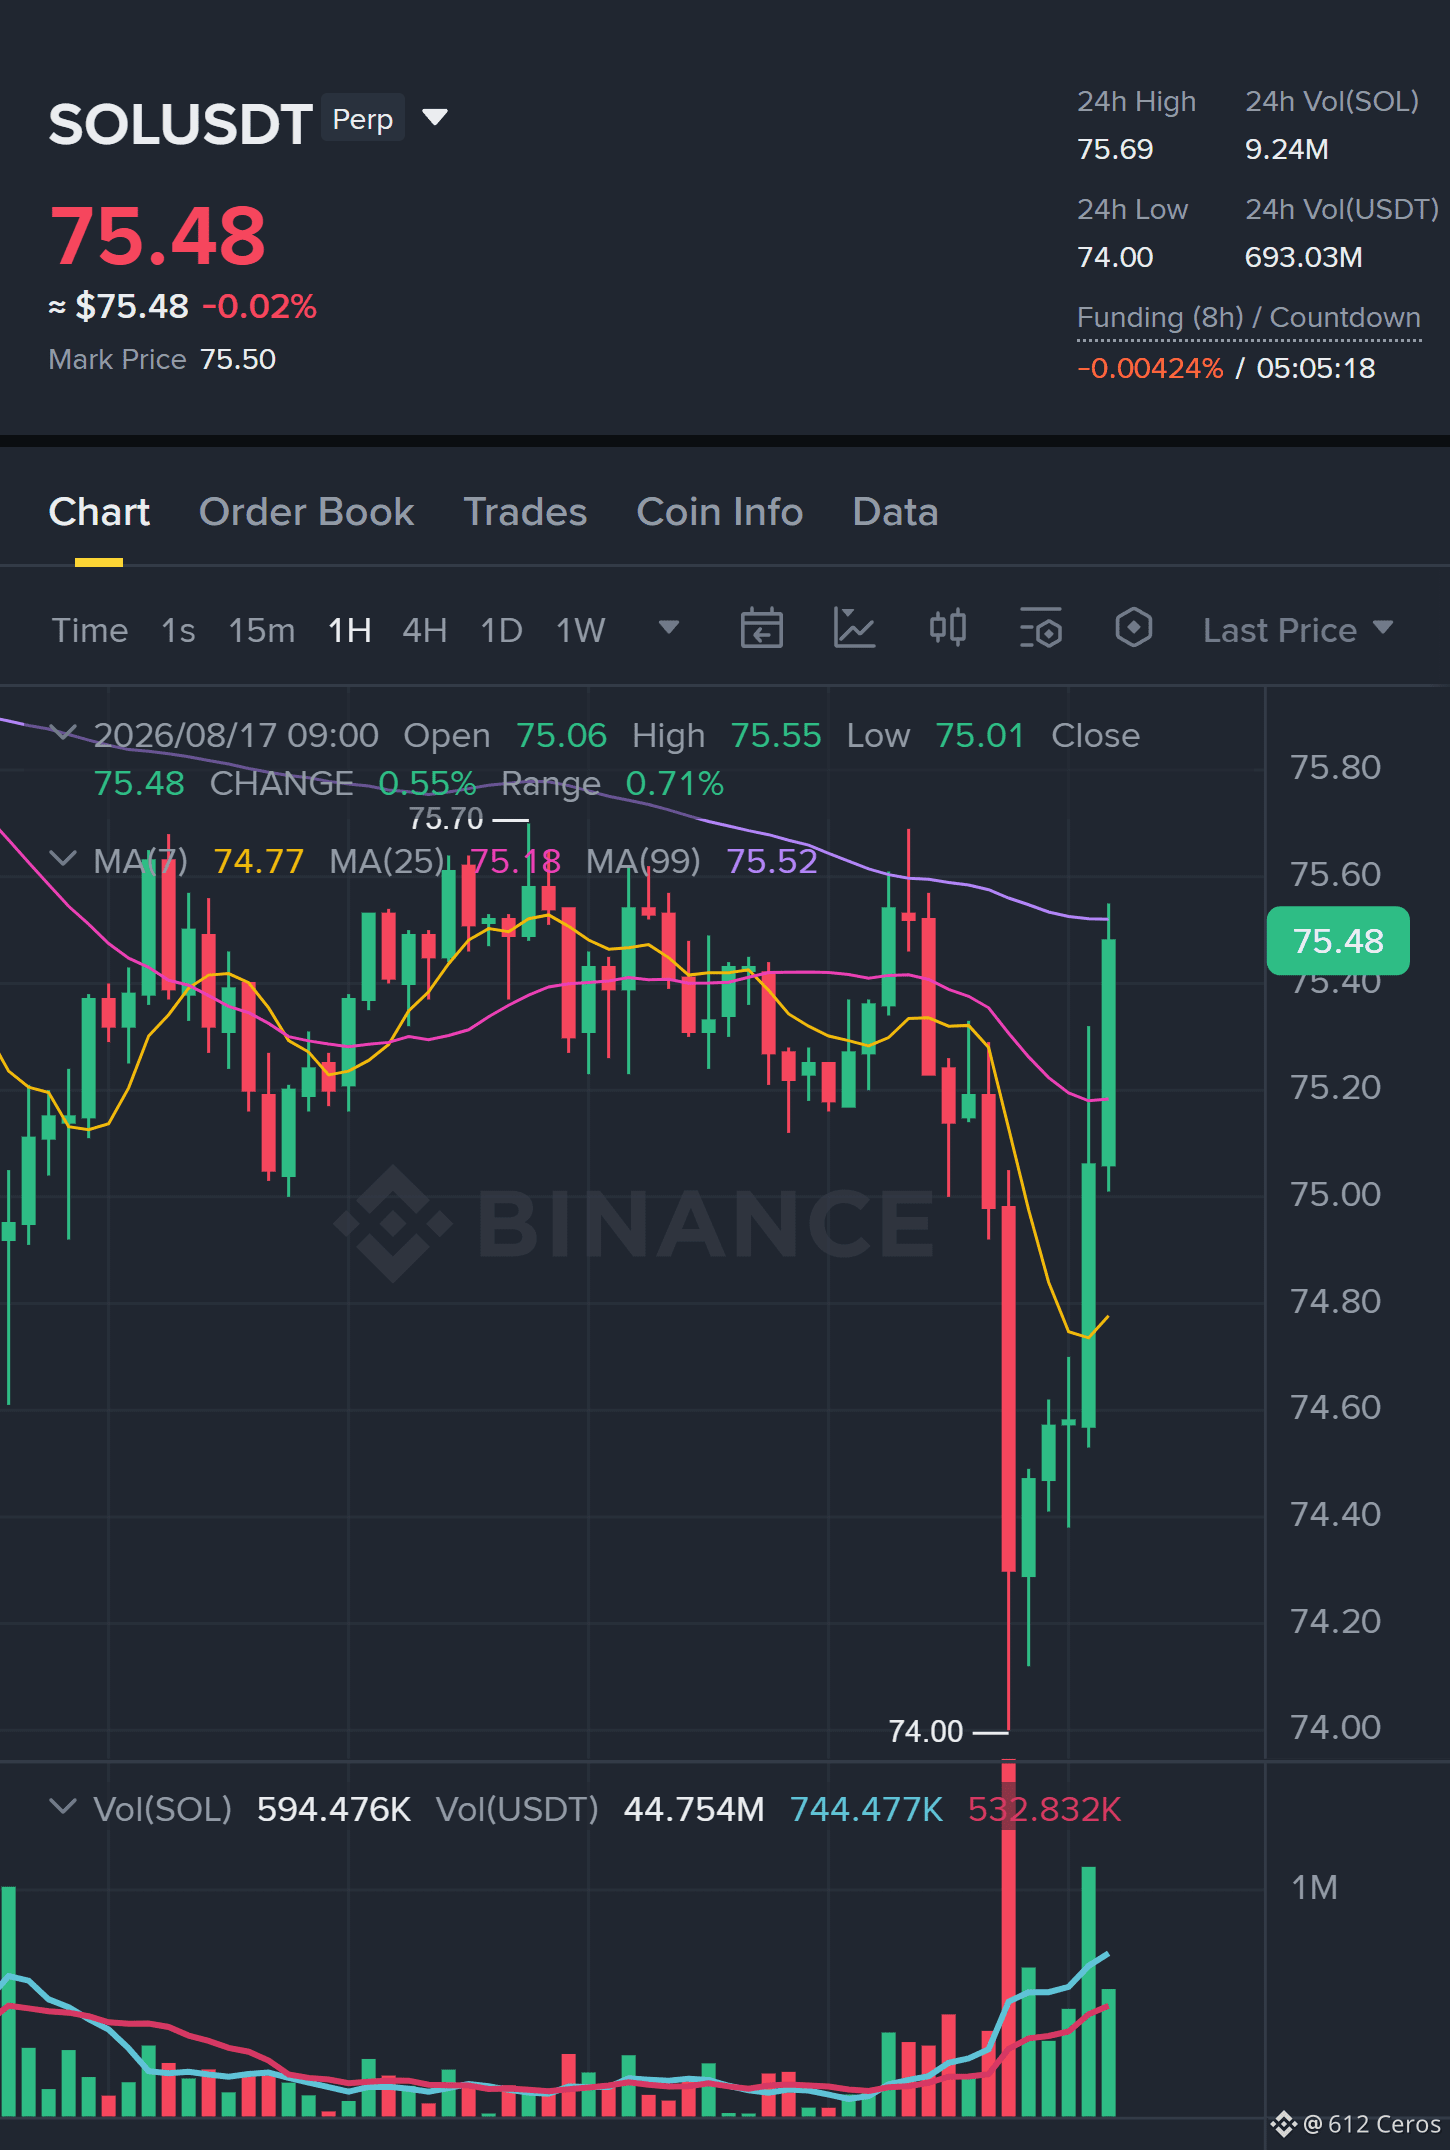The width and height of the screenshot is (1450, 2150).
Task: Select the Time chart interval
Action: (x=90, y=630)
